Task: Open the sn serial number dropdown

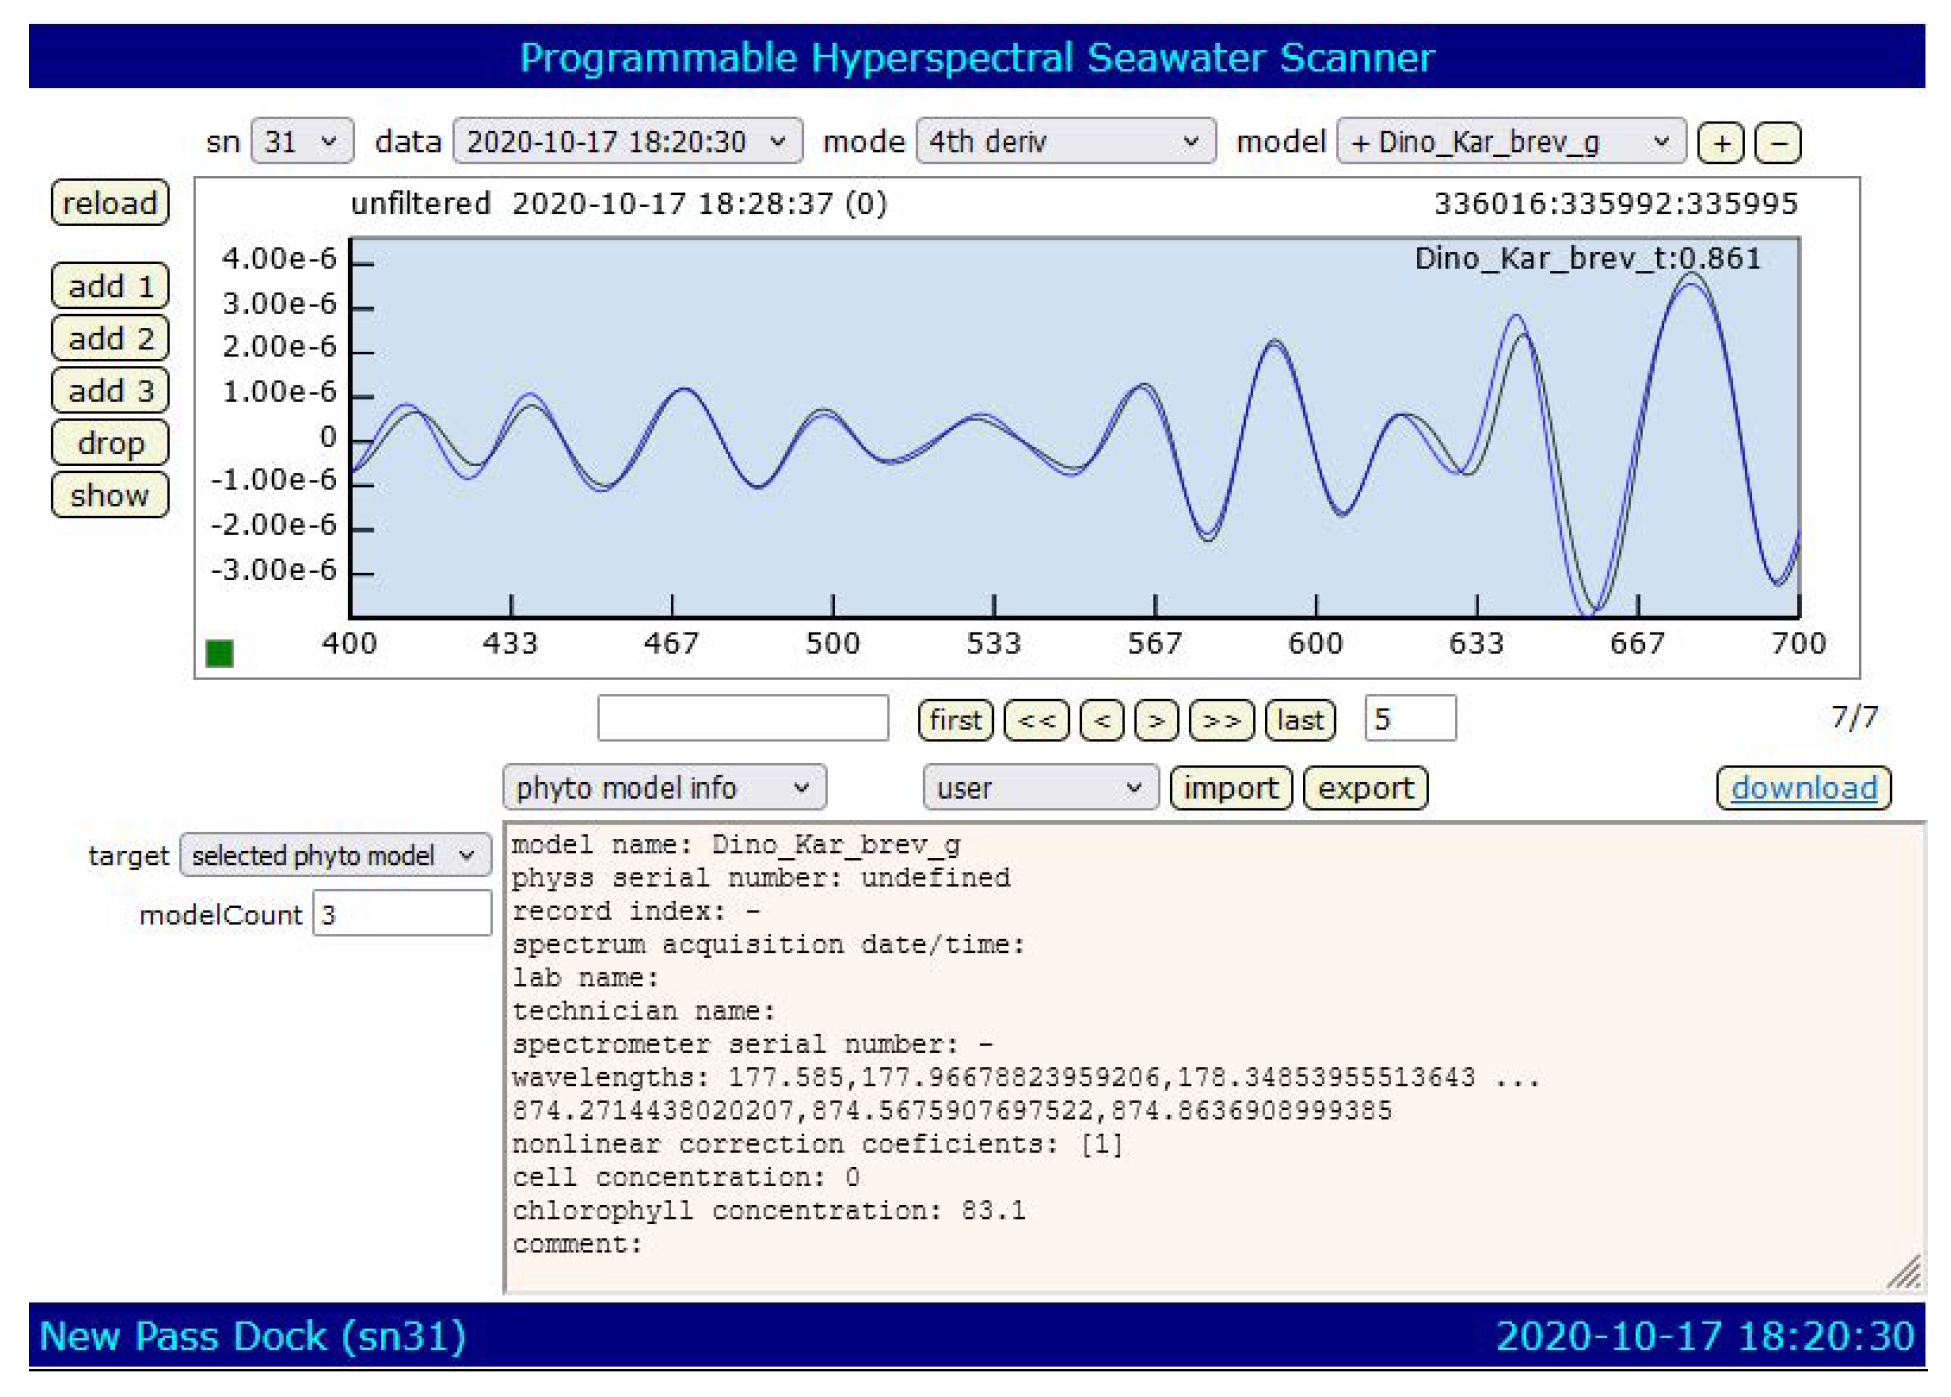Action: click(x=302, y=141)
